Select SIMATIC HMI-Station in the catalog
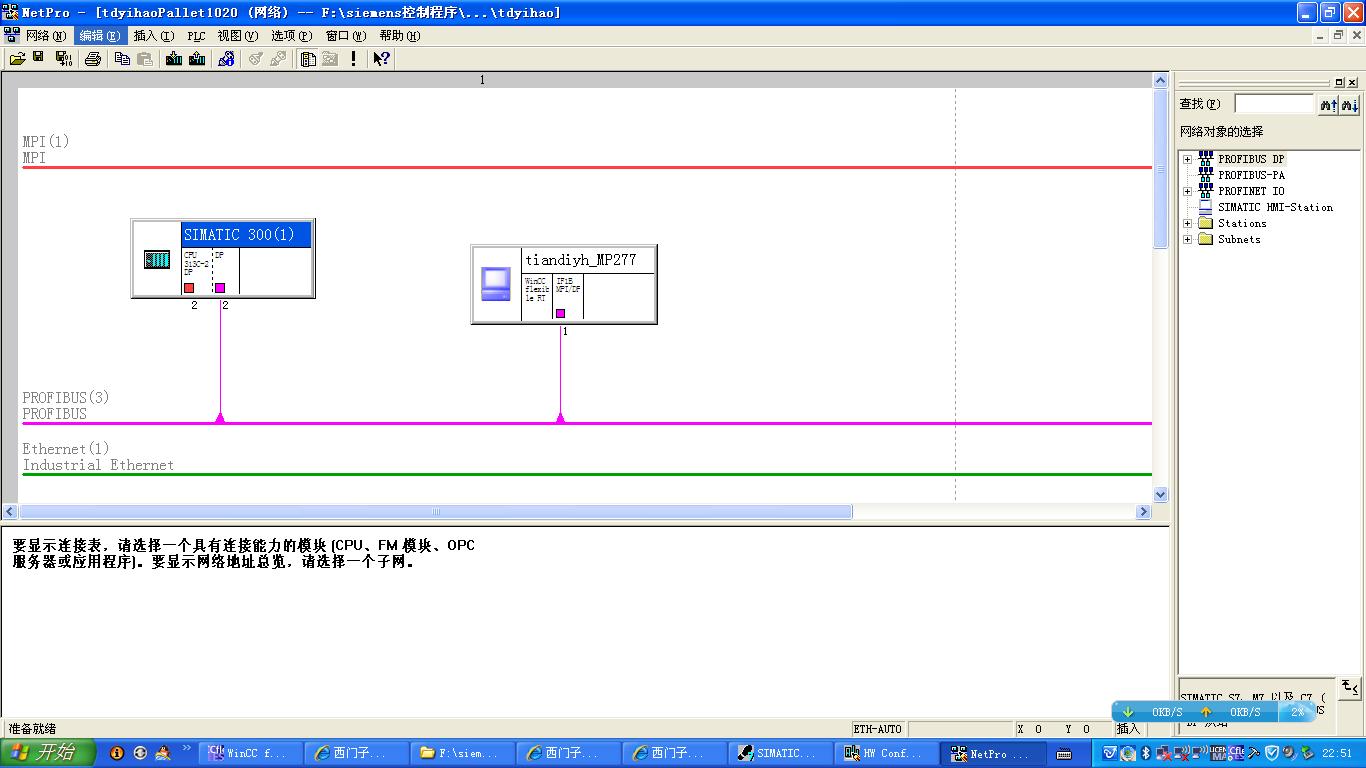The width and height of the screenshot is (1366, 768). (x=1275, y=207)
